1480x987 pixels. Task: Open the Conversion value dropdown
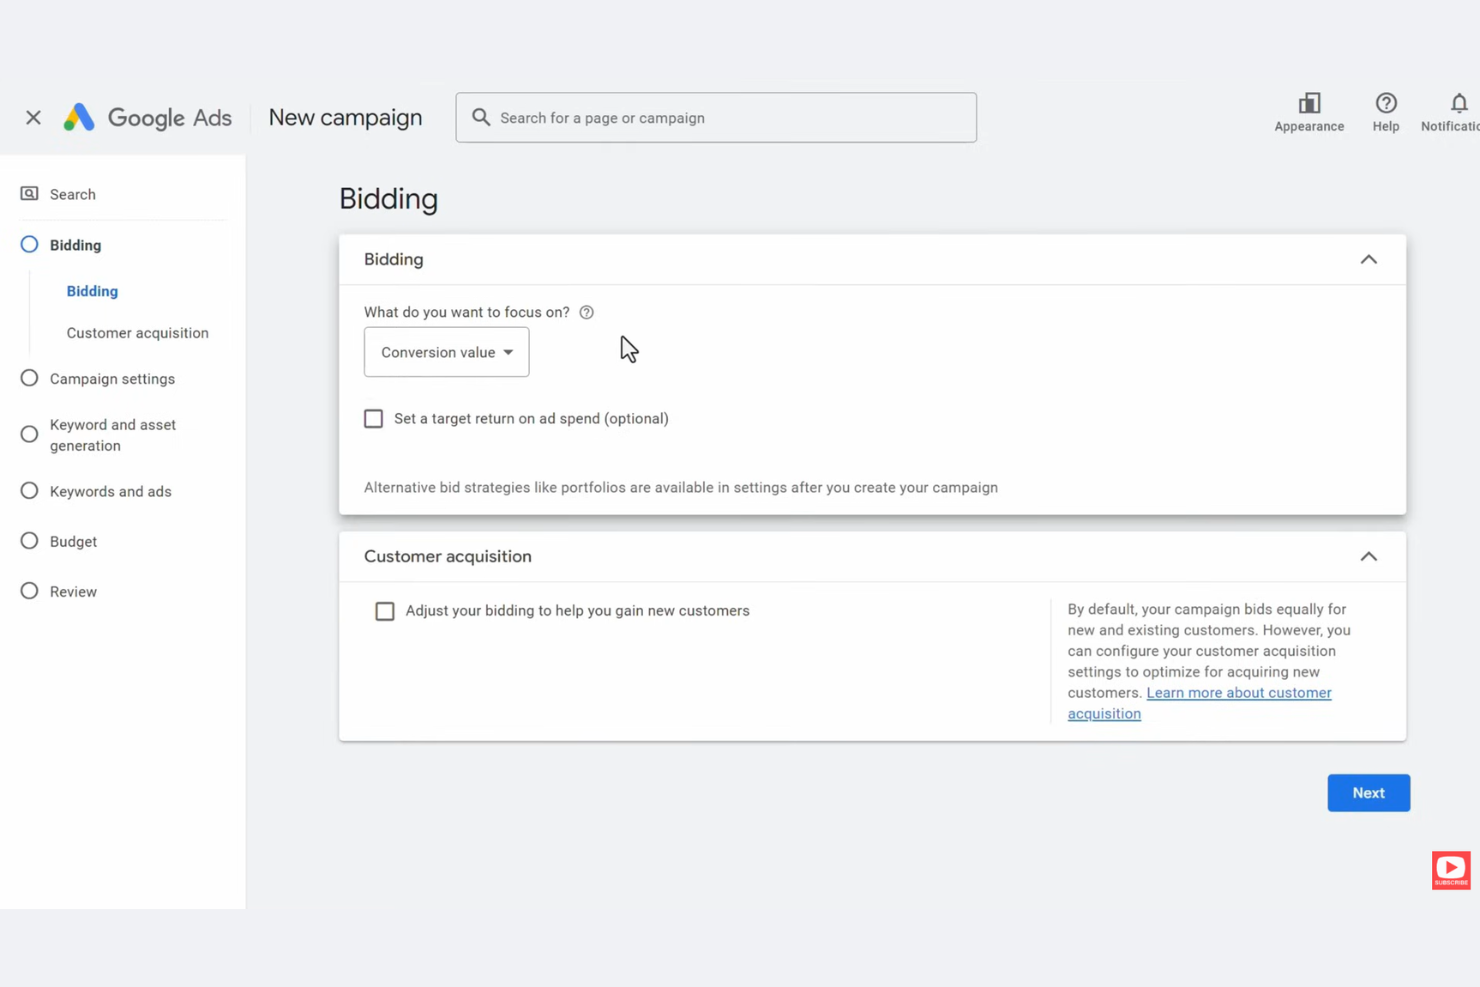(x=446, y=352)
